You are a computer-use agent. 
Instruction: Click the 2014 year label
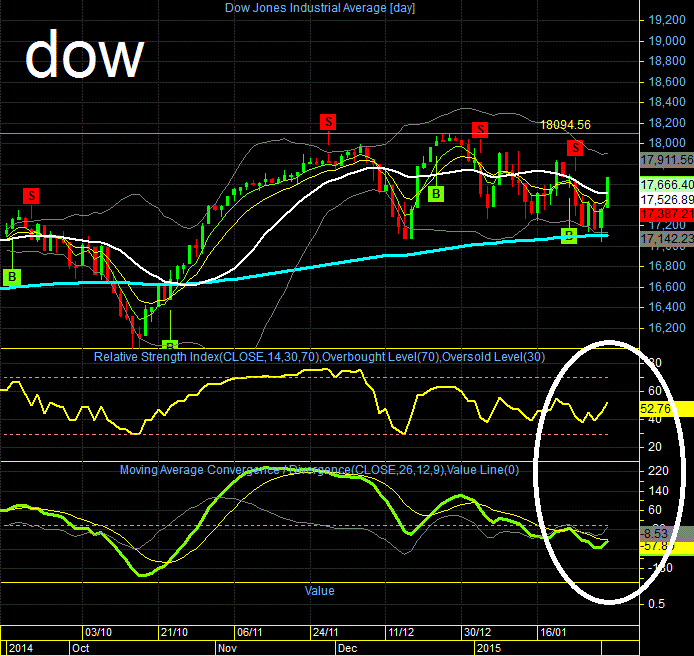21,648
